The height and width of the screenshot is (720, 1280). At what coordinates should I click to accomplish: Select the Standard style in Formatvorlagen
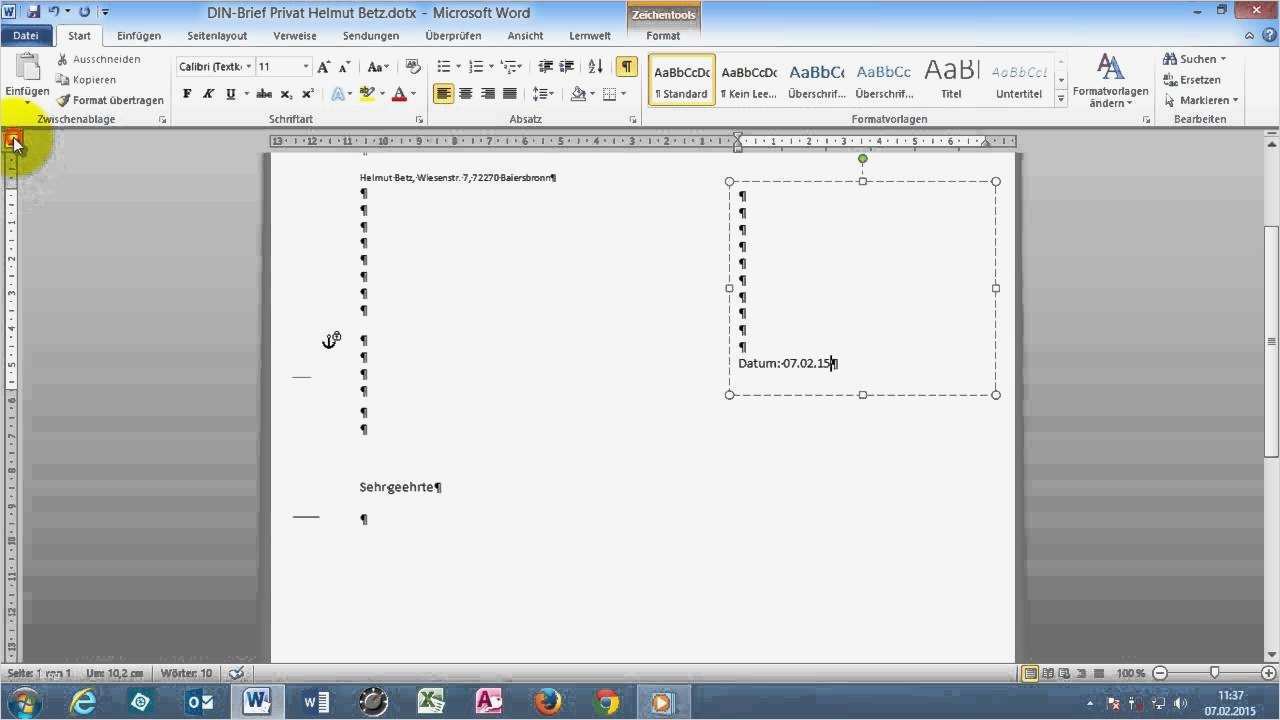680,80
